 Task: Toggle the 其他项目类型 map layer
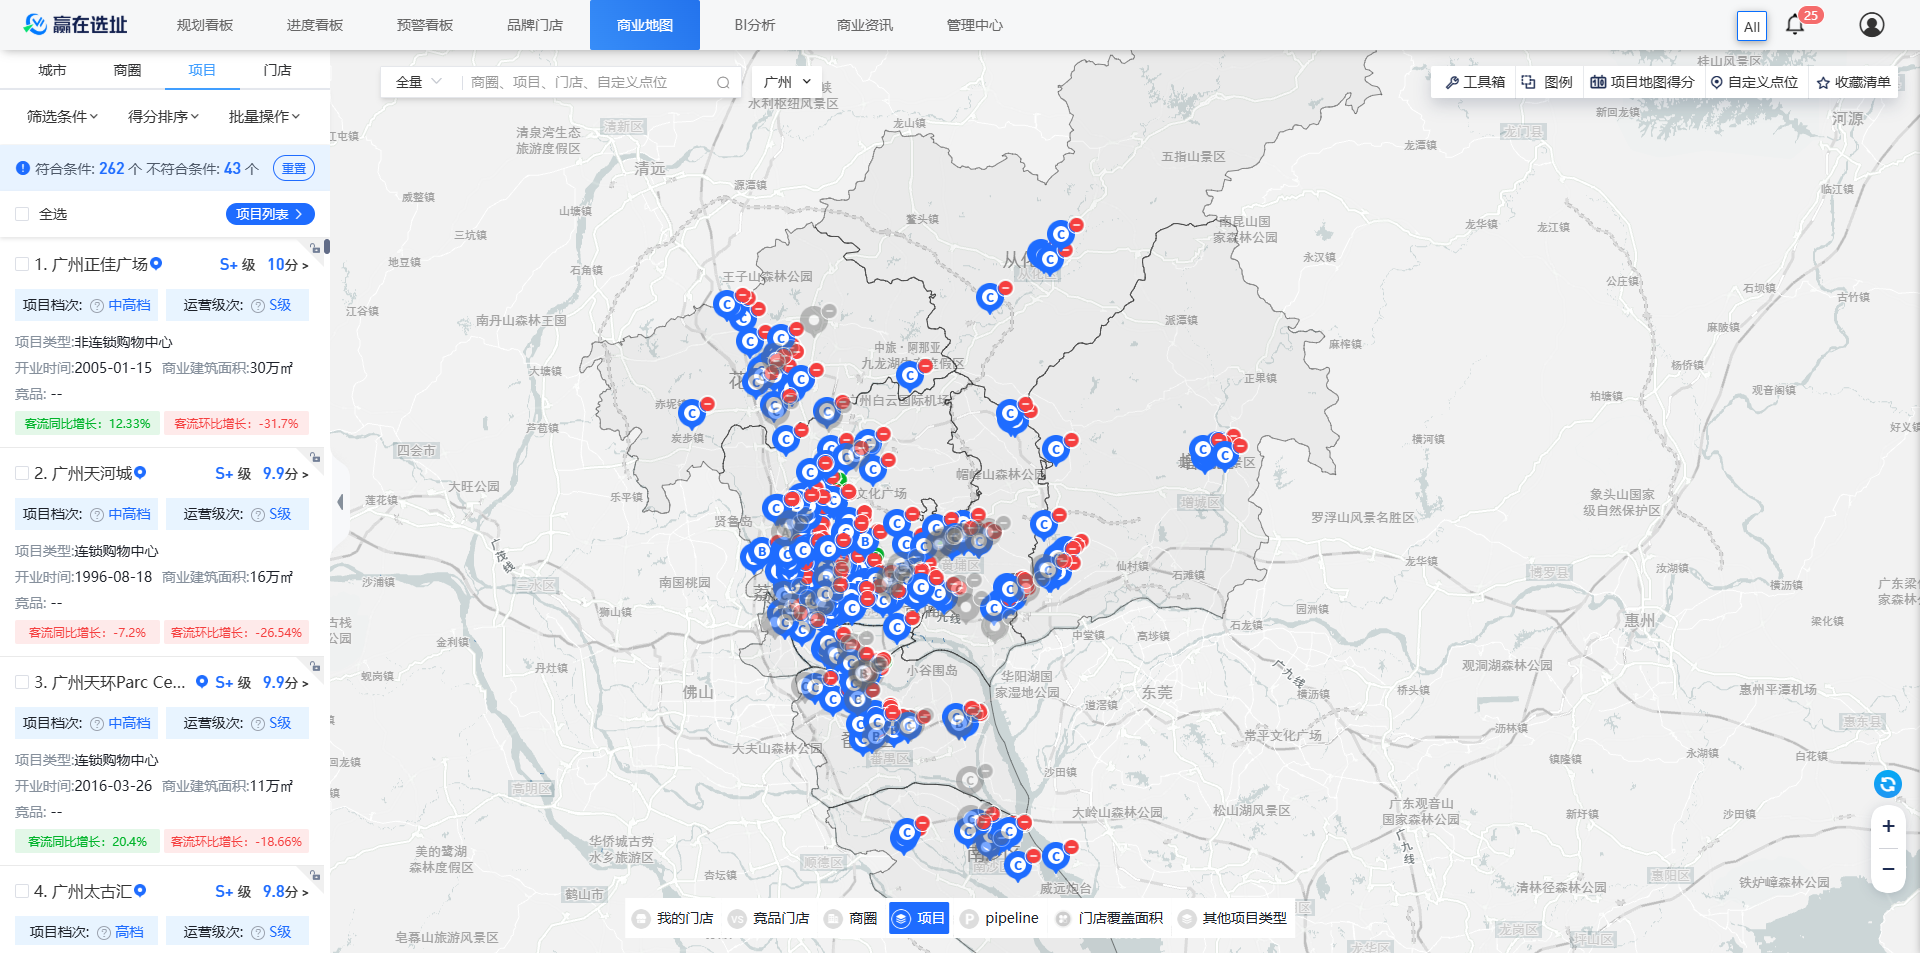1234,918
